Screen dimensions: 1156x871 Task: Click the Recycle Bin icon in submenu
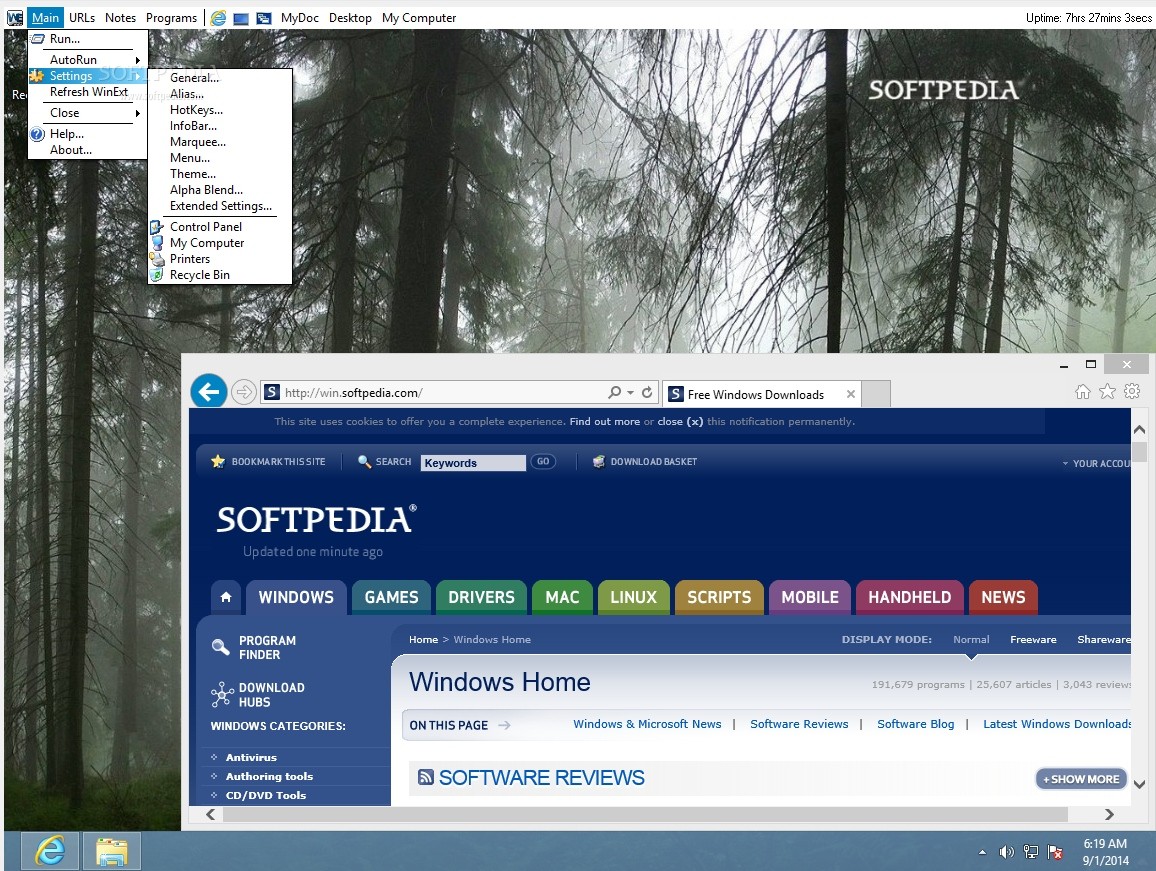click(156, 275)
